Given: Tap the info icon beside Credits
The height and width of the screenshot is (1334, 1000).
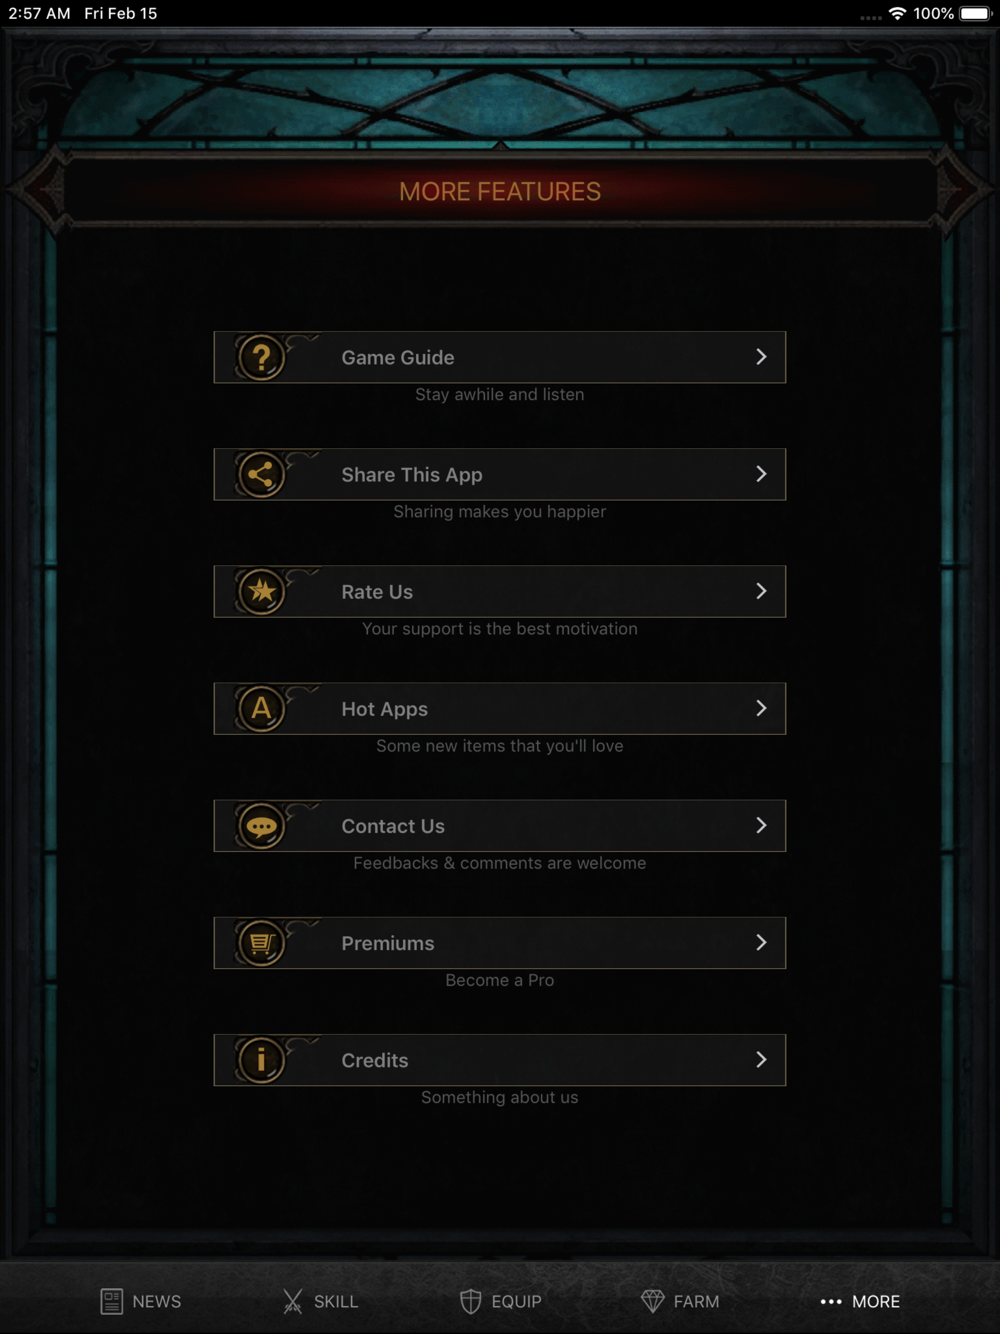Looking at the screenshot, I should [261, 1060].
